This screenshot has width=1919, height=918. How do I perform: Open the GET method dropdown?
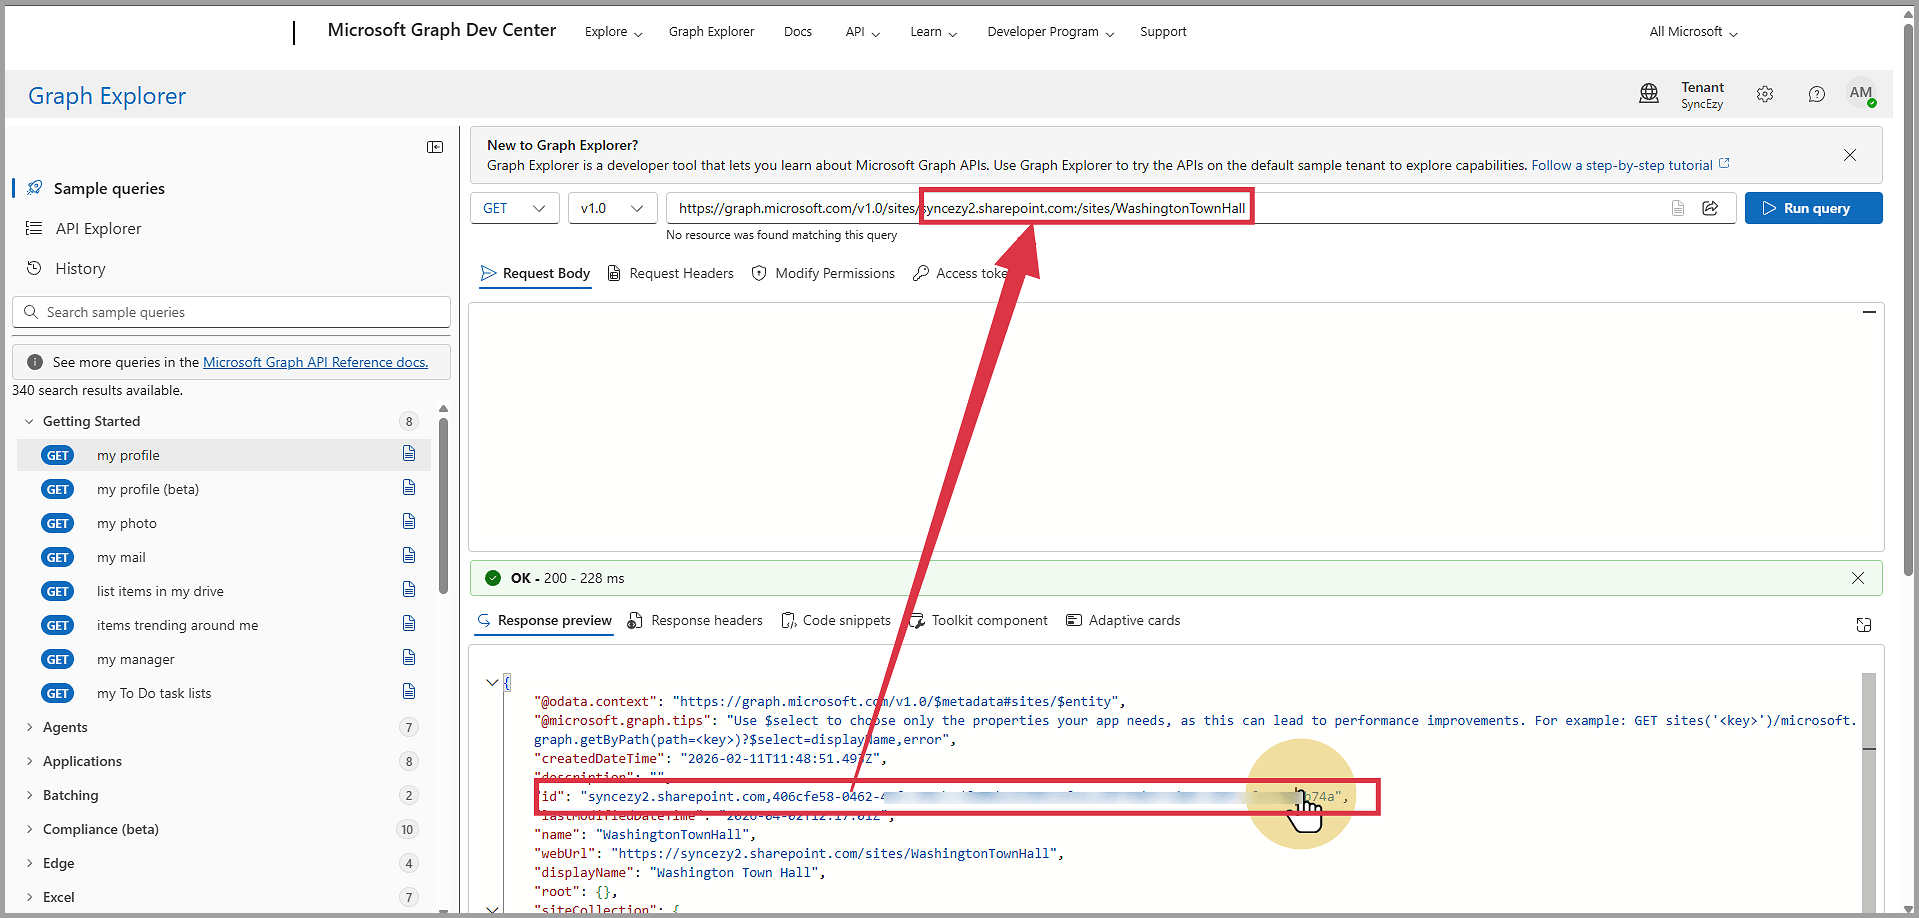[514, 208]
